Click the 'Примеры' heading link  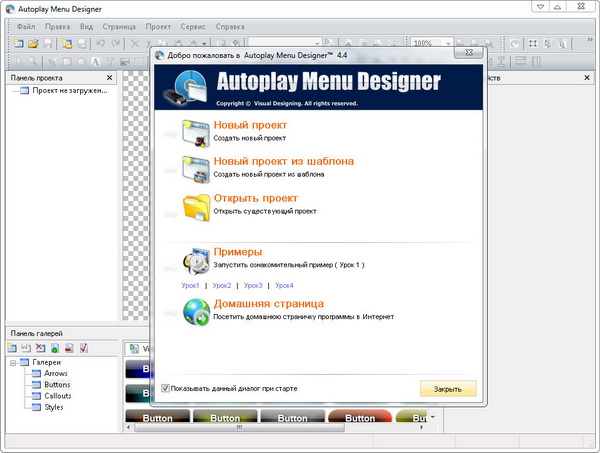[x=238, y=252]
